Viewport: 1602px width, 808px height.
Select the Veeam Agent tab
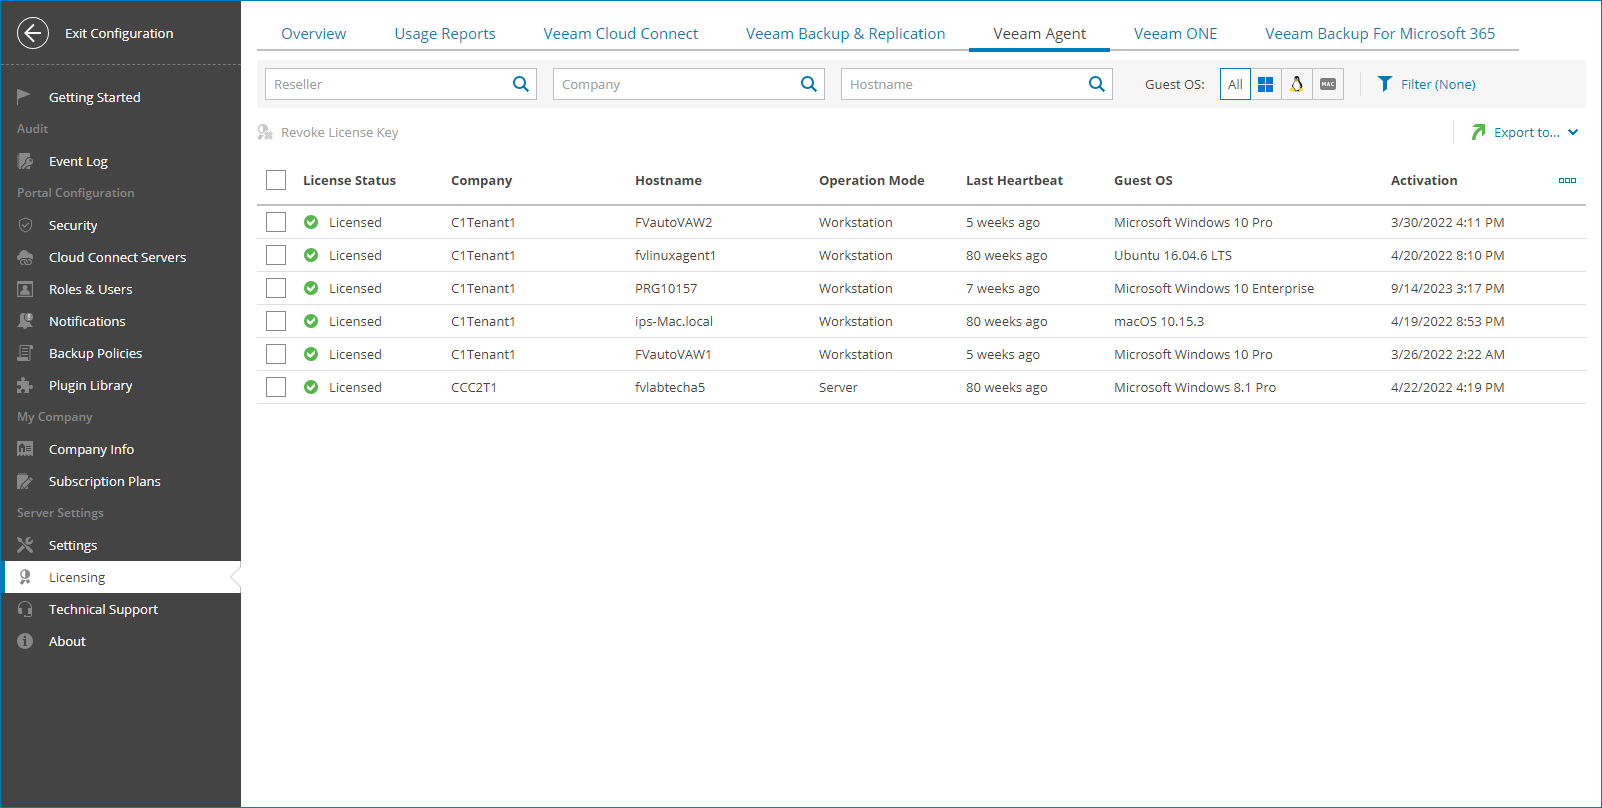point(1039,33)
